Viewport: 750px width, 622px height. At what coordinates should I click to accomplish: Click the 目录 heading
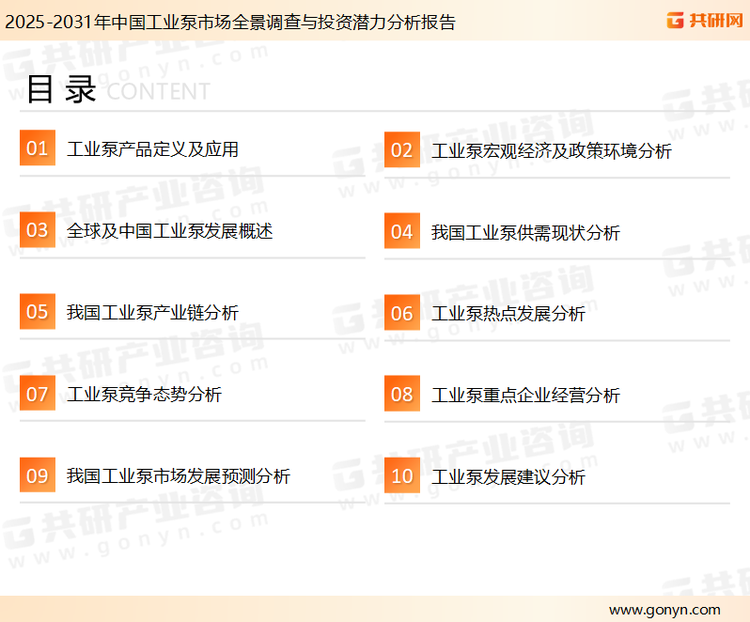[61, 89]
